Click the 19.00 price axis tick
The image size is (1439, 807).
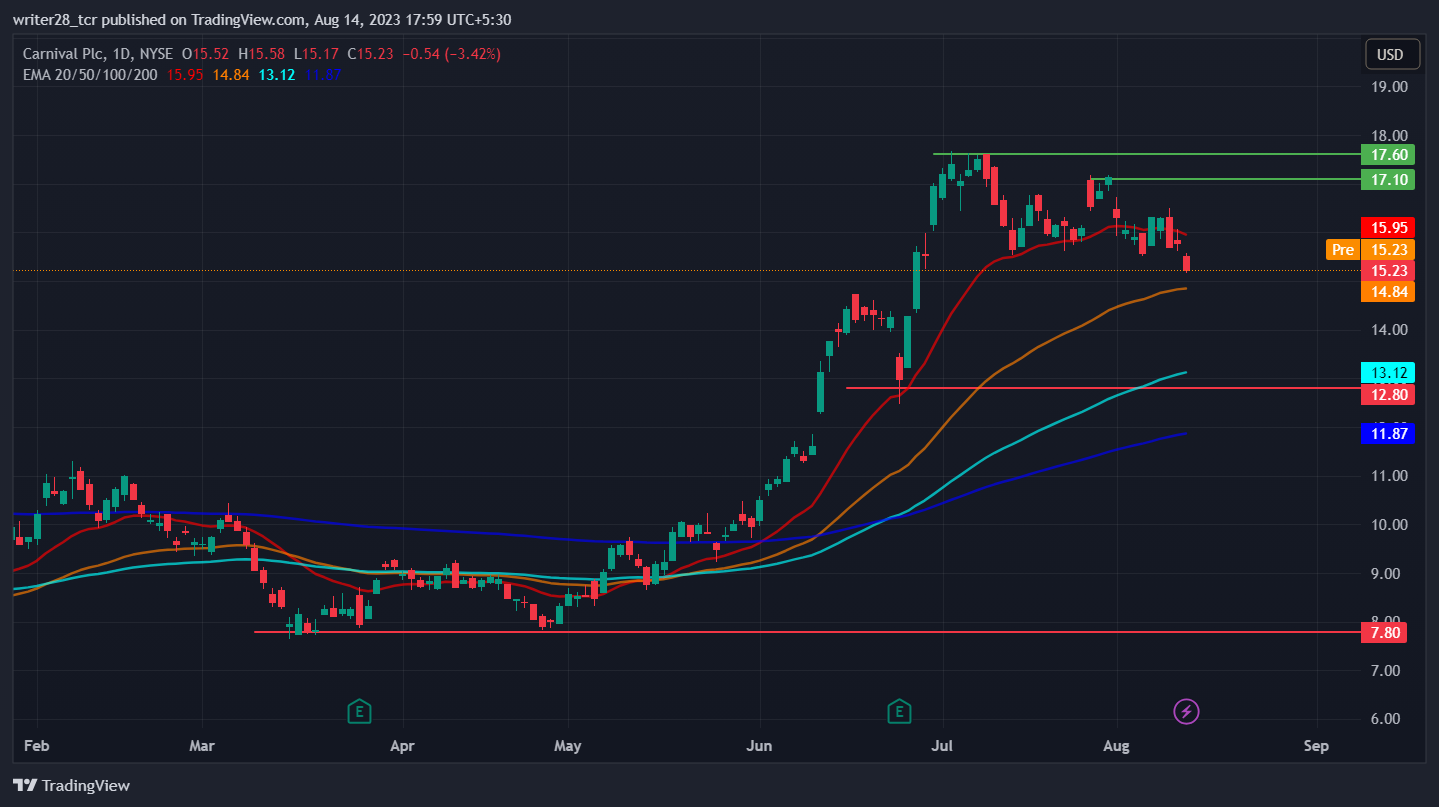point(1391,87)
